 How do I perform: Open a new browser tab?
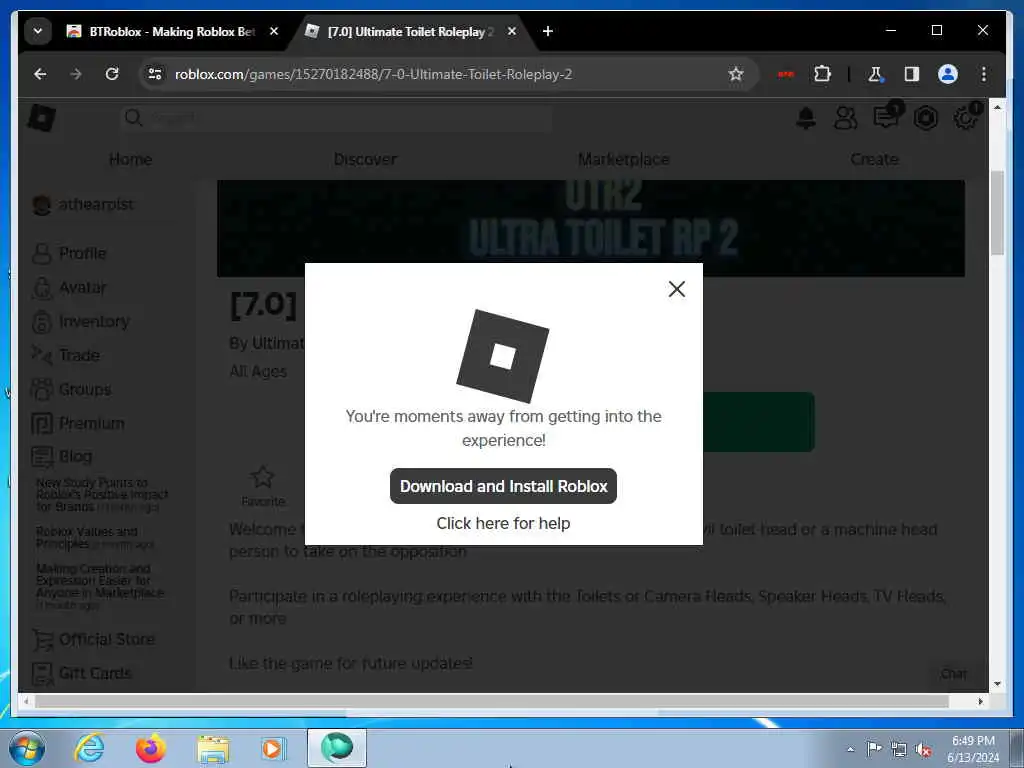[547, 31]
